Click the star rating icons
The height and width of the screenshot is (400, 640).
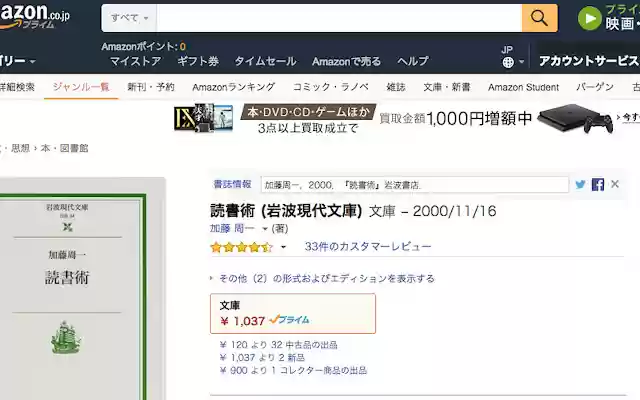(x=241, y=247)
